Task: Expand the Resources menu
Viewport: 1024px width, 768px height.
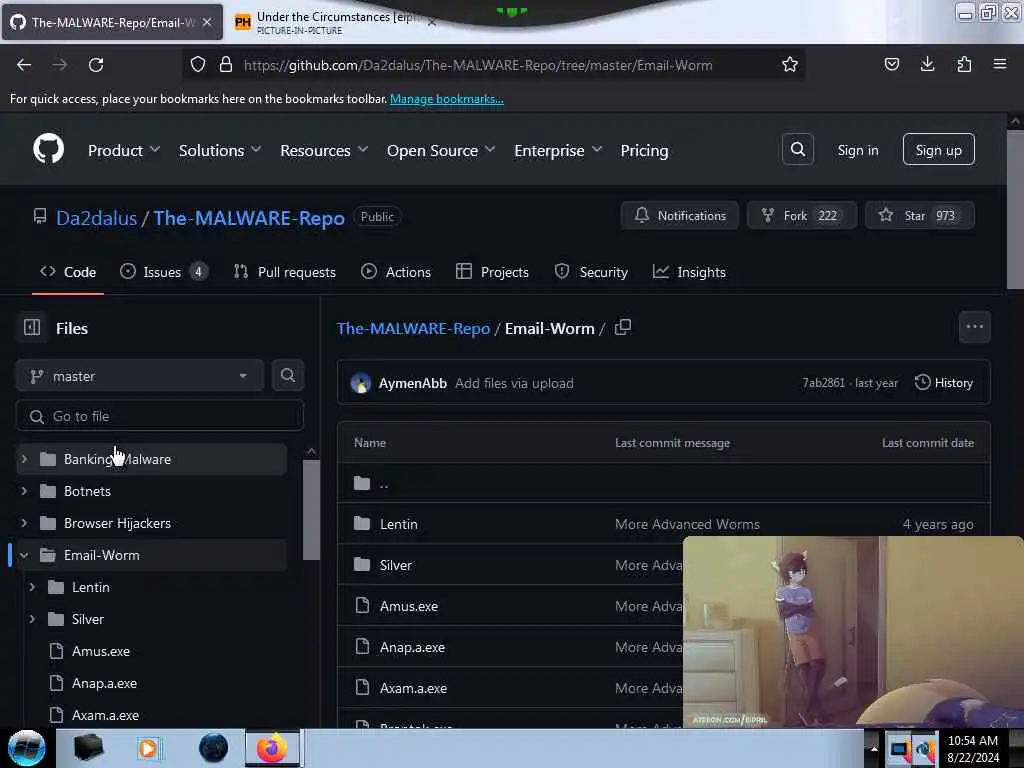Action: (x=324, y=150)
